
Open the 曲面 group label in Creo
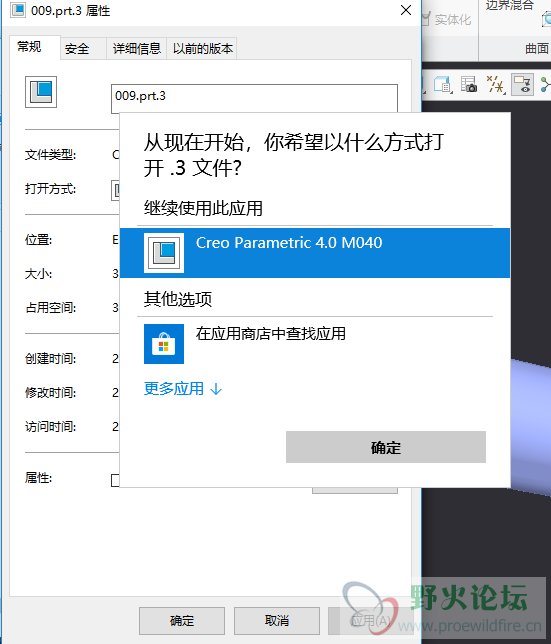pyautogui.click(x=537, y=48)
